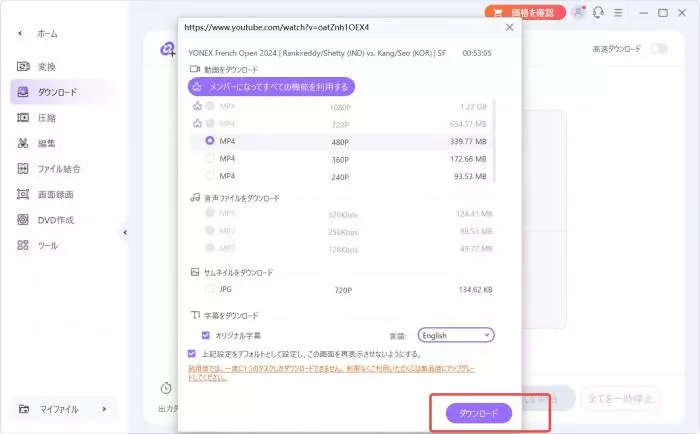The height and width of the screenshot is (434, 700).
Task: Select MP4 240P radio option
Action: [210, 175]
